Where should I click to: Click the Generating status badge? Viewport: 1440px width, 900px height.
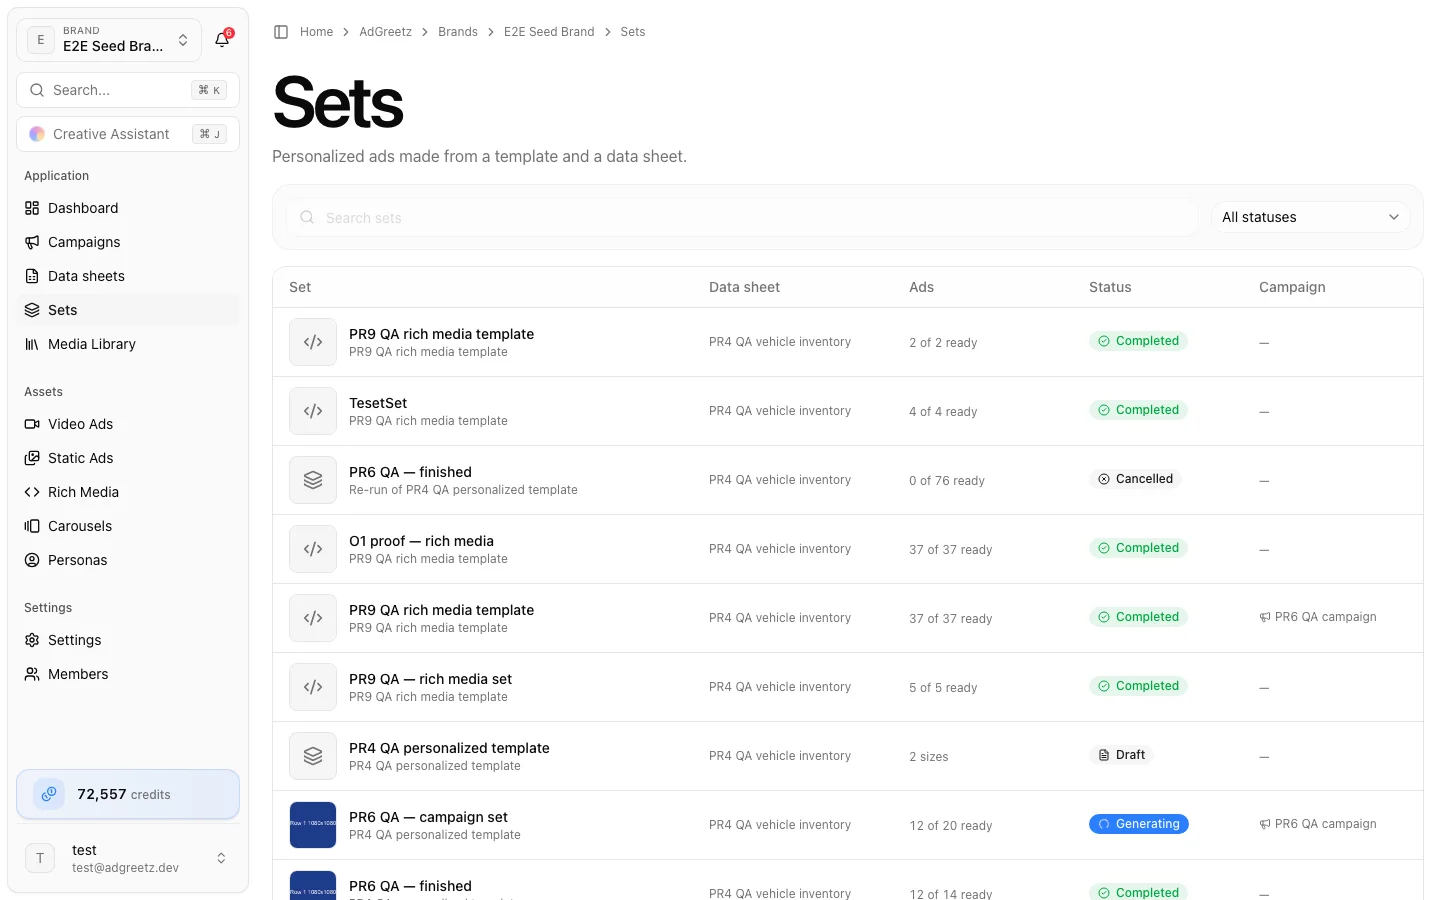click(1139, 824)
